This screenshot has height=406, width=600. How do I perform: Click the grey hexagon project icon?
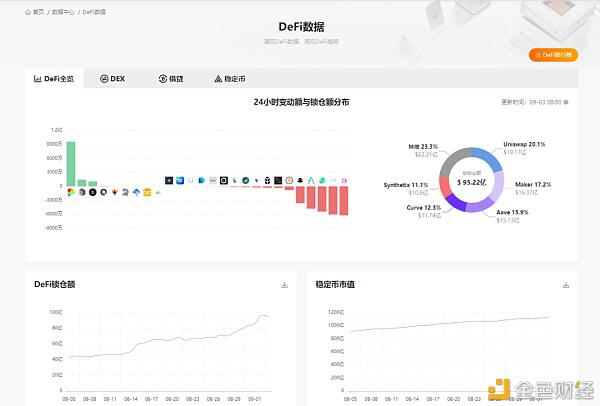coord(82,192)
